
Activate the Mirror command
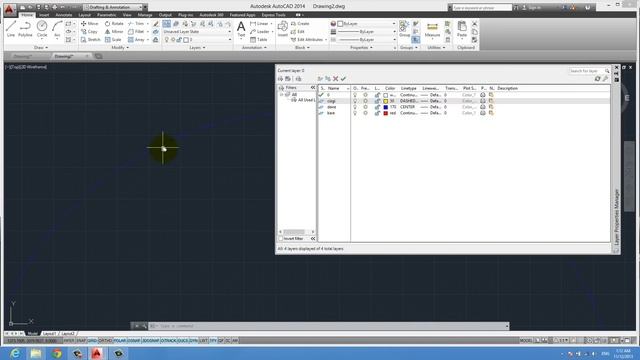point(114,31)
